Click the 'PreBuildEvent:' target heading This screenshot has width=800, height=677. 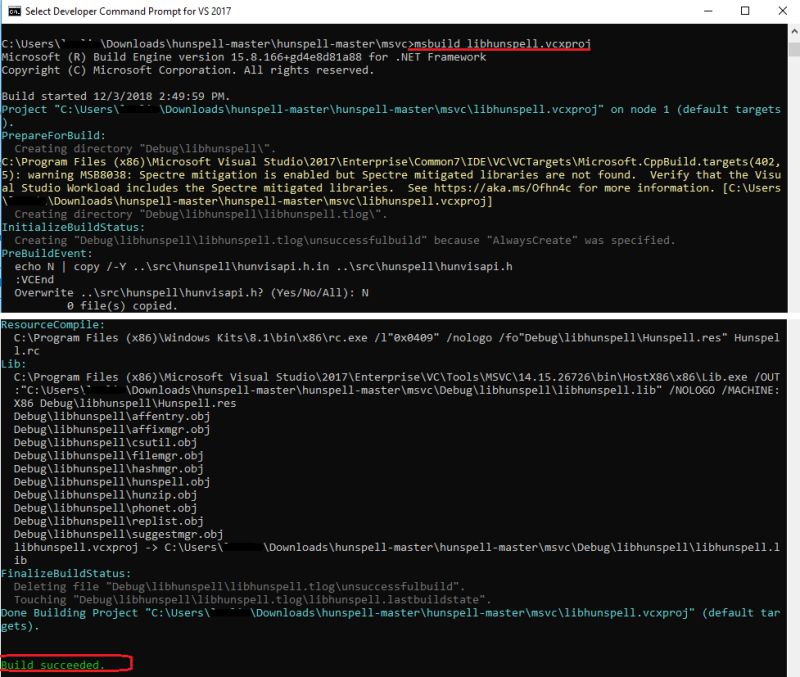point(47,254)
